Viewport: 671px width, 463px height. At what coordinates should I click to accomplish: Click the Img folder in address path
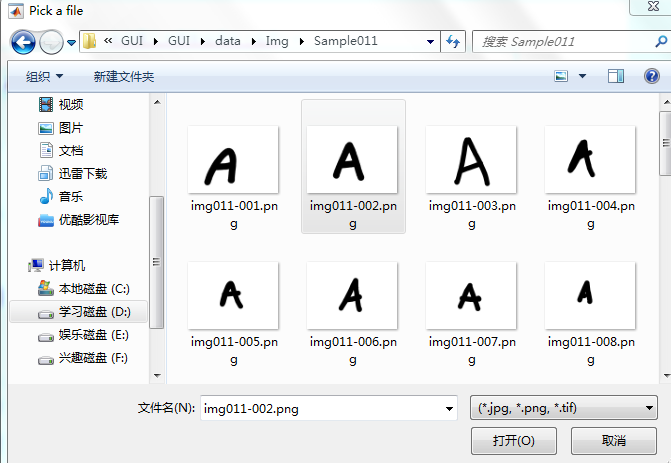277,42
